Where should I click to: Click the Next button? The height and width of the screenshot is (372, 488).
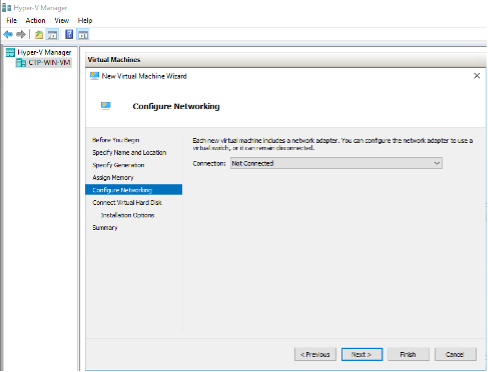coord(362,354)
